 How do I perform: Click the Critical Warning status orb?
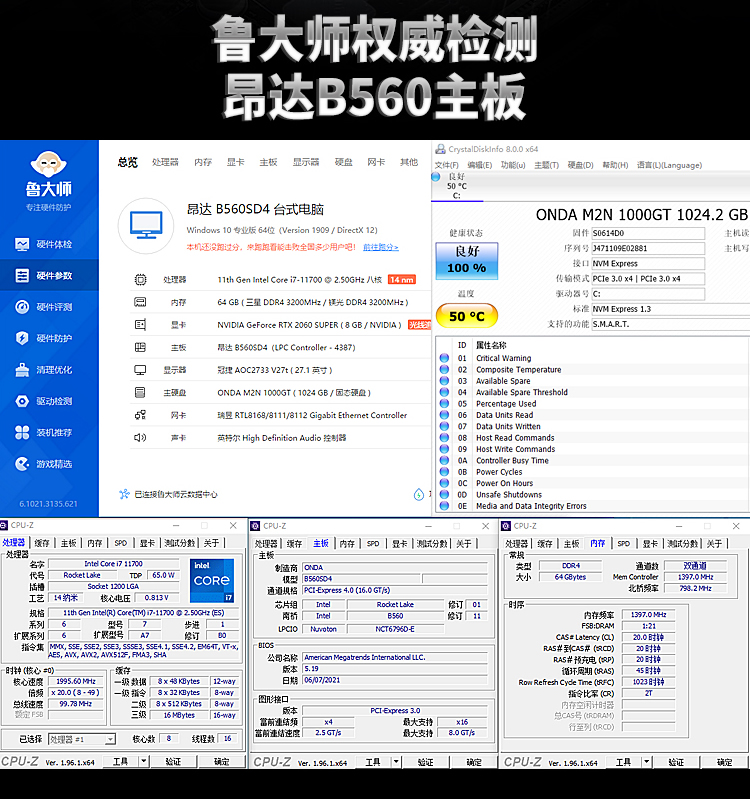[444, 358]
